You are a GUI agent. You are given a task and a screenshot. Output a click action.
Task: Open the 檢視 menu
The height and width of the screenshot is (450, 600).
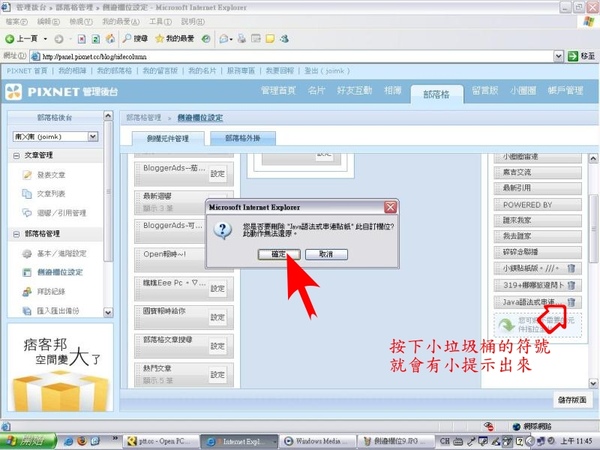[x=81, y=21]
